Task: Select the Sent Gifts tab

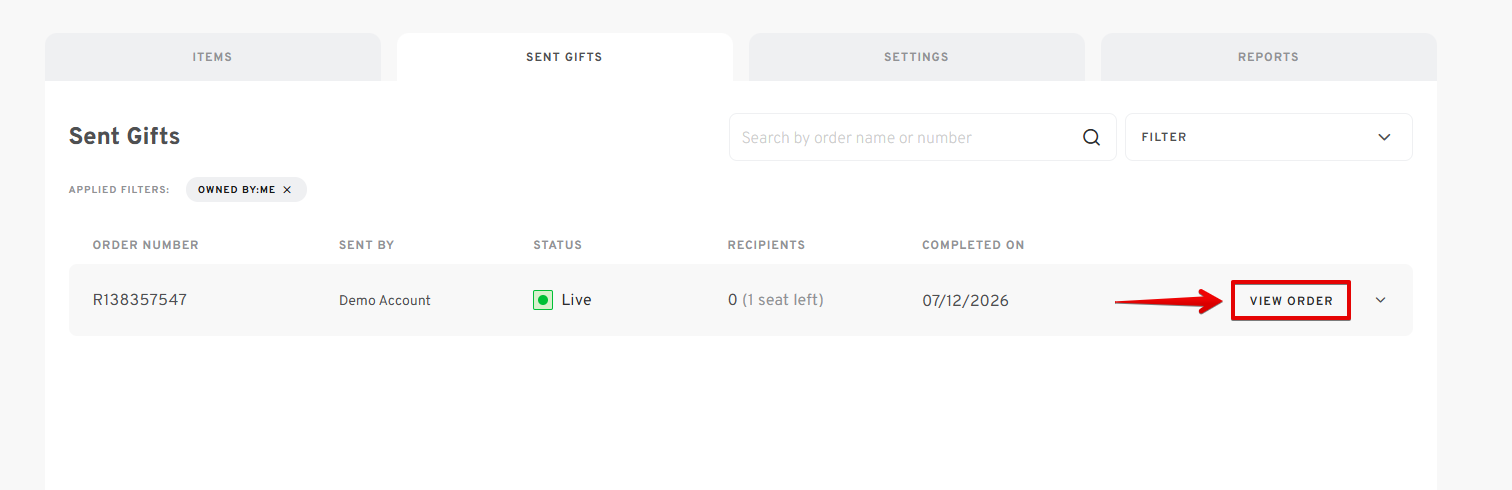Action: tap(564, 57)
